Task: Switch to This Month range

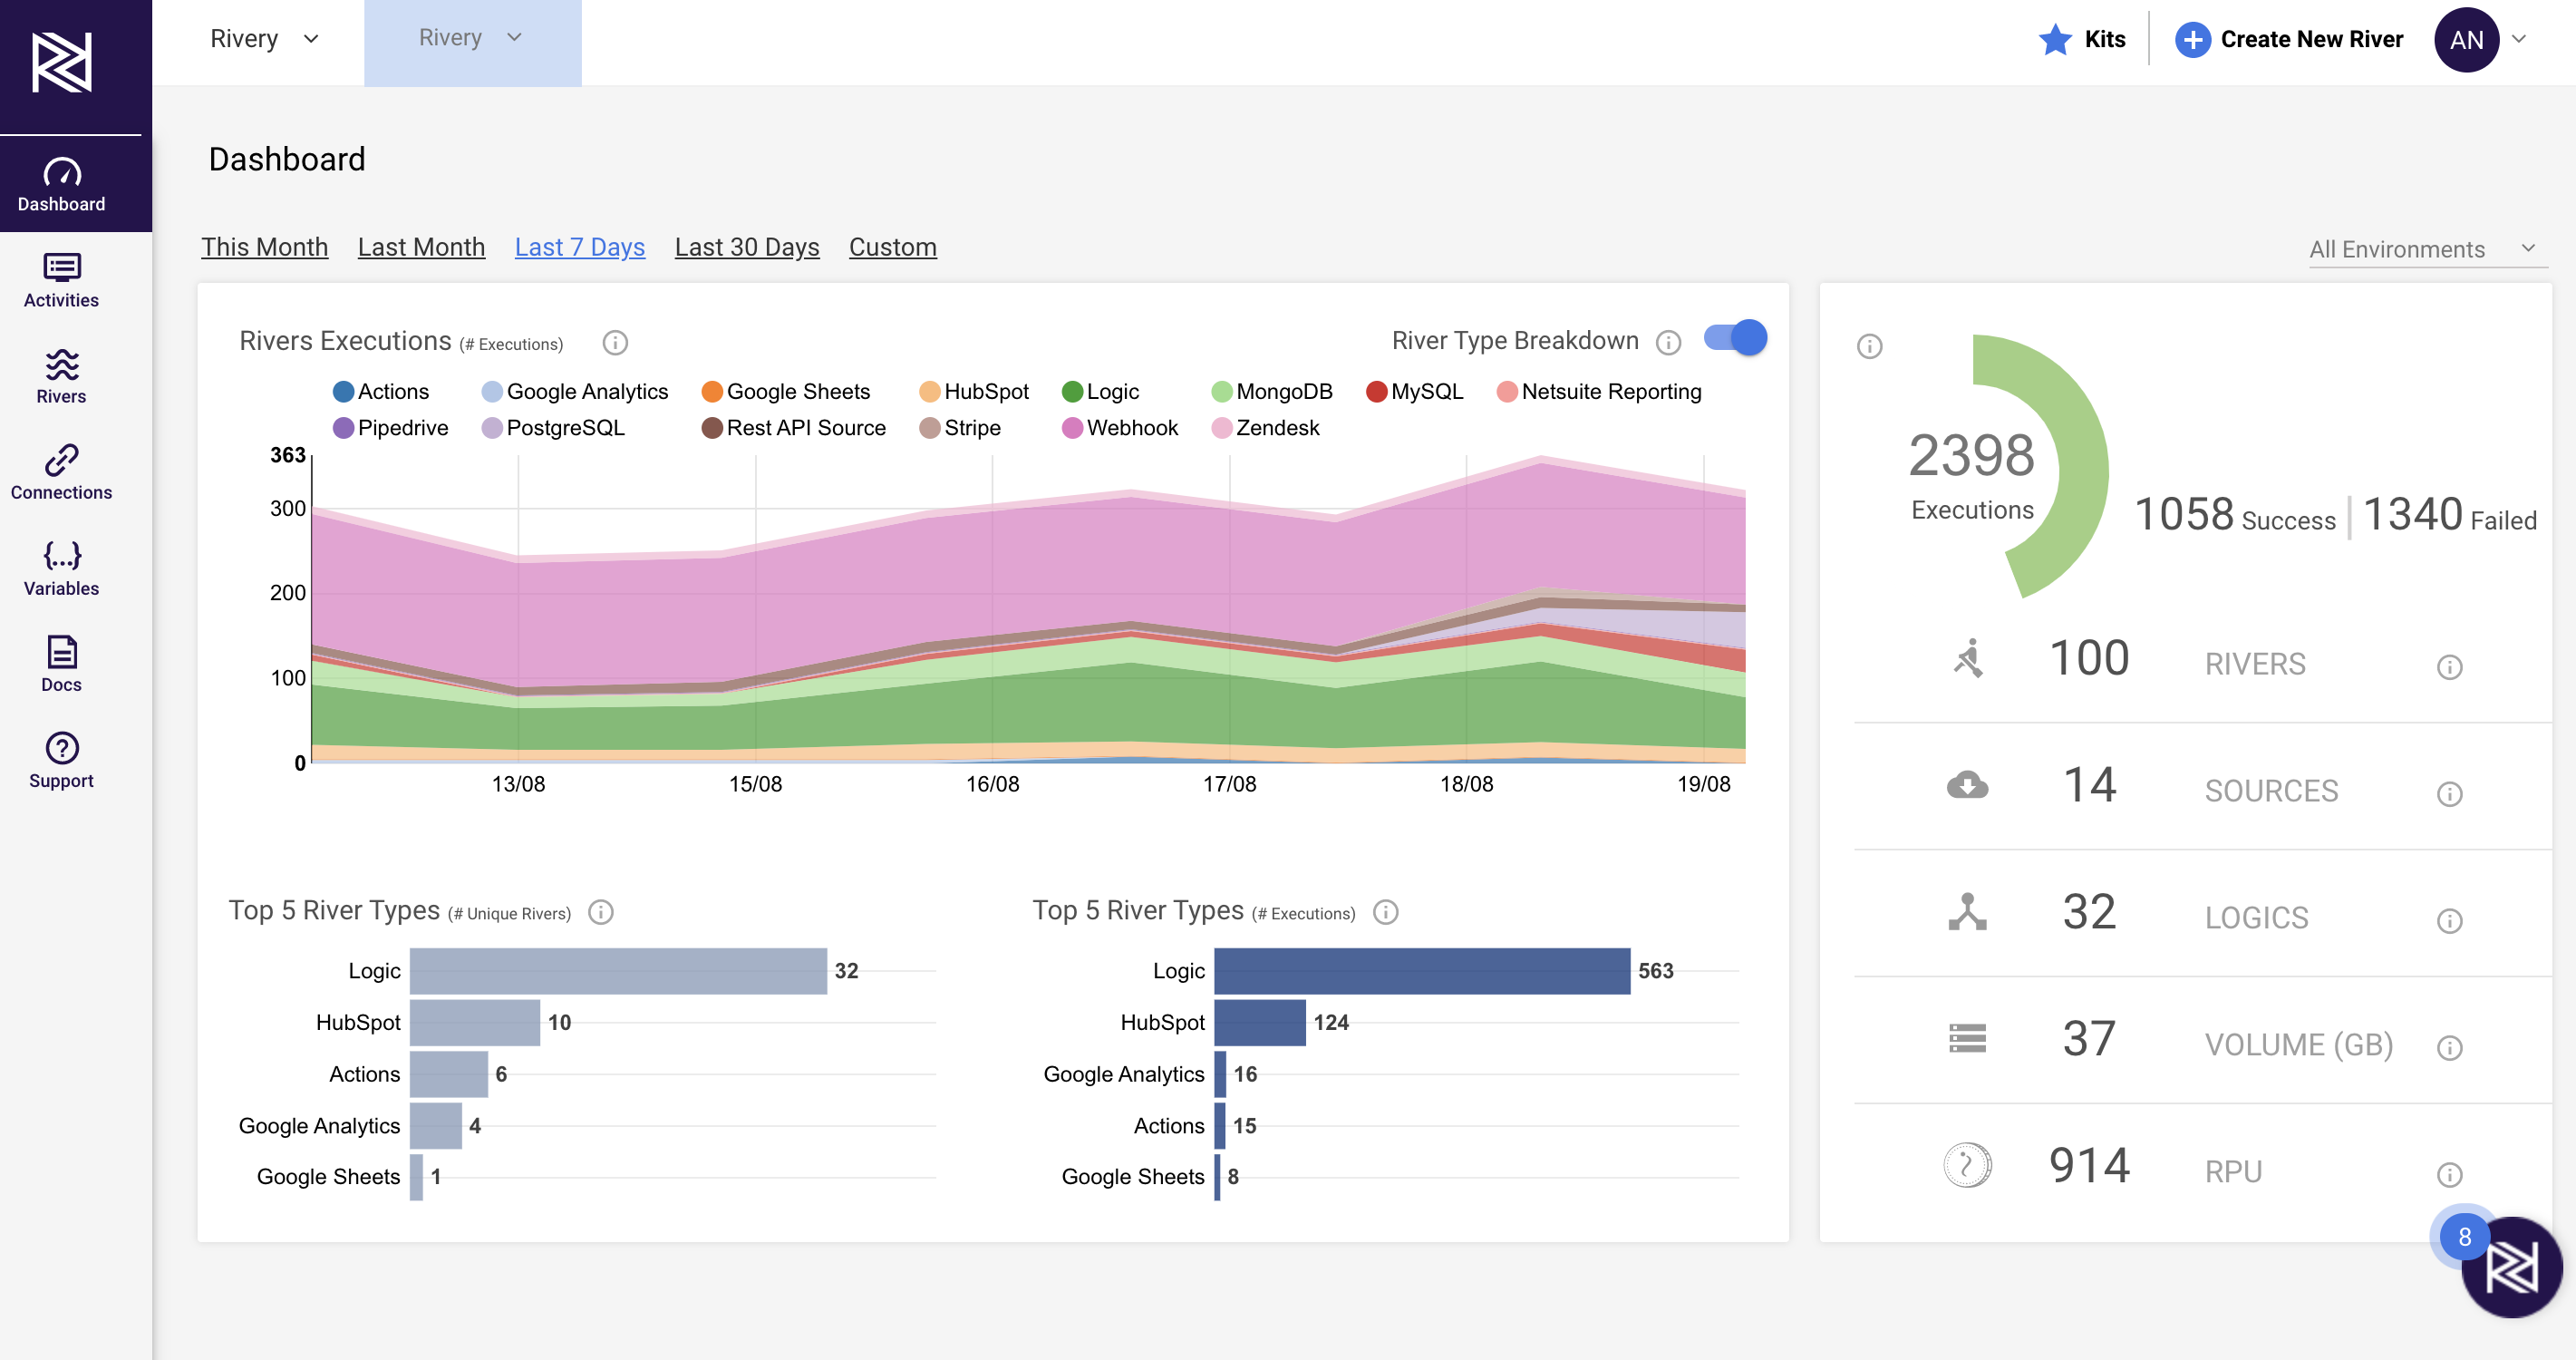Action: (264, 247)
